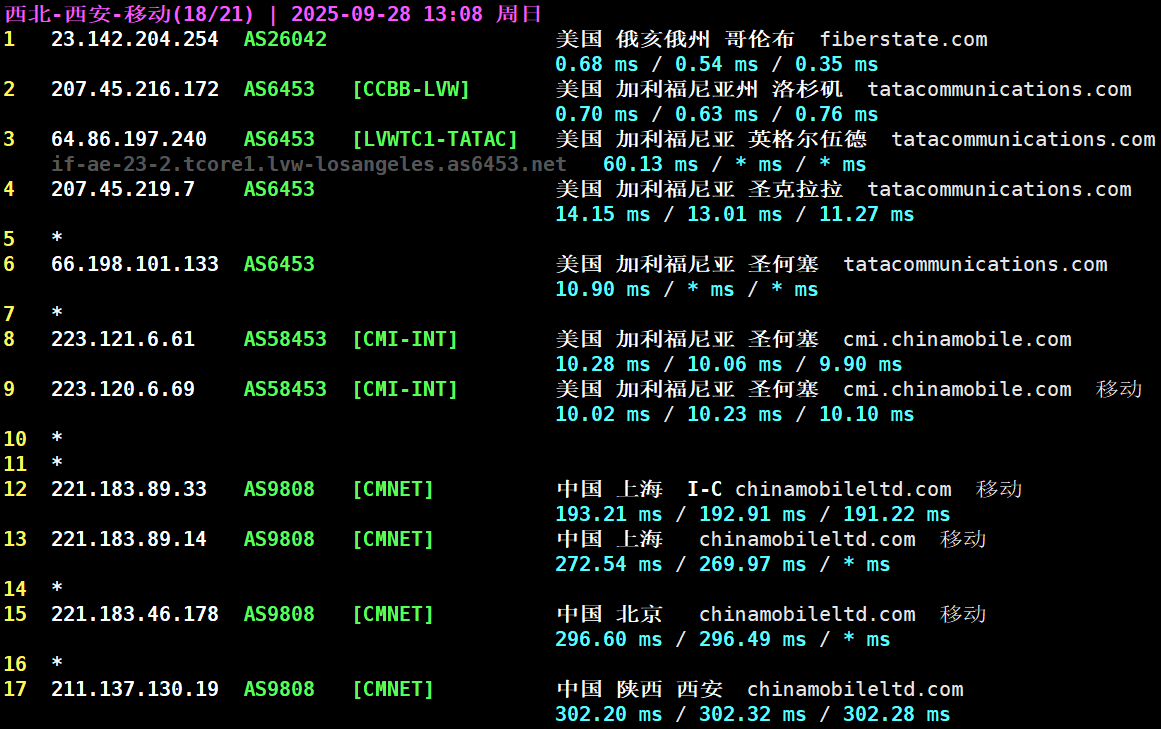Click the IP address 223.120.6.69

122,389
